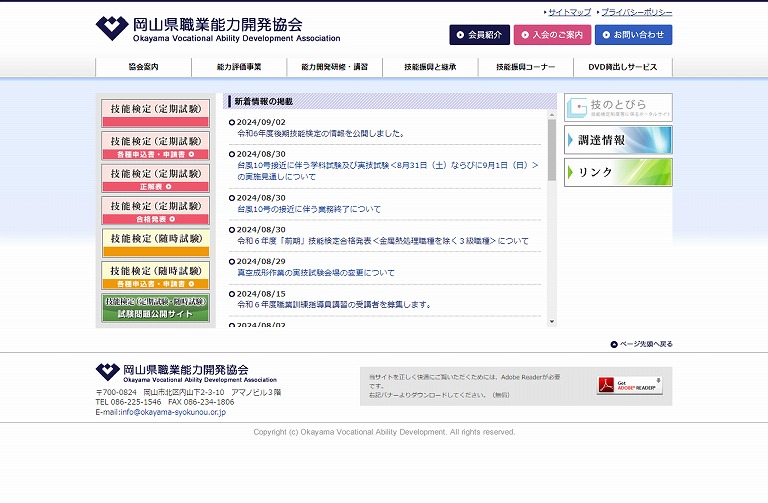Open the Get Adobe Reader banner

tap(629, 385)
